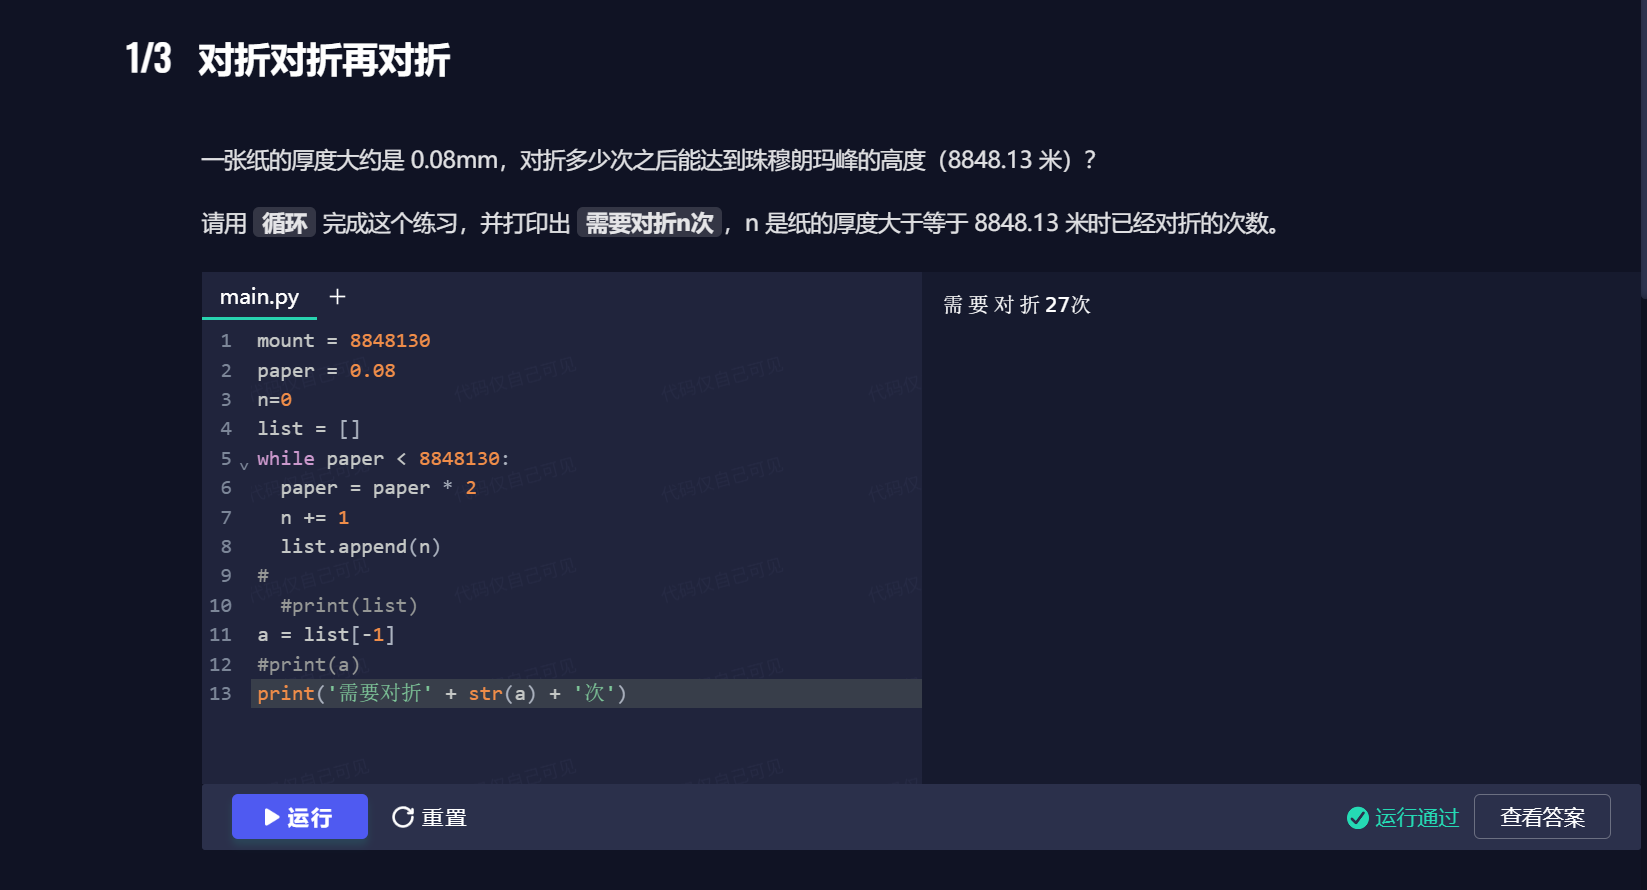Click the highlighted phrase '需要对折n次'
Screen dimensions: 1647x890
pos(649,223)
